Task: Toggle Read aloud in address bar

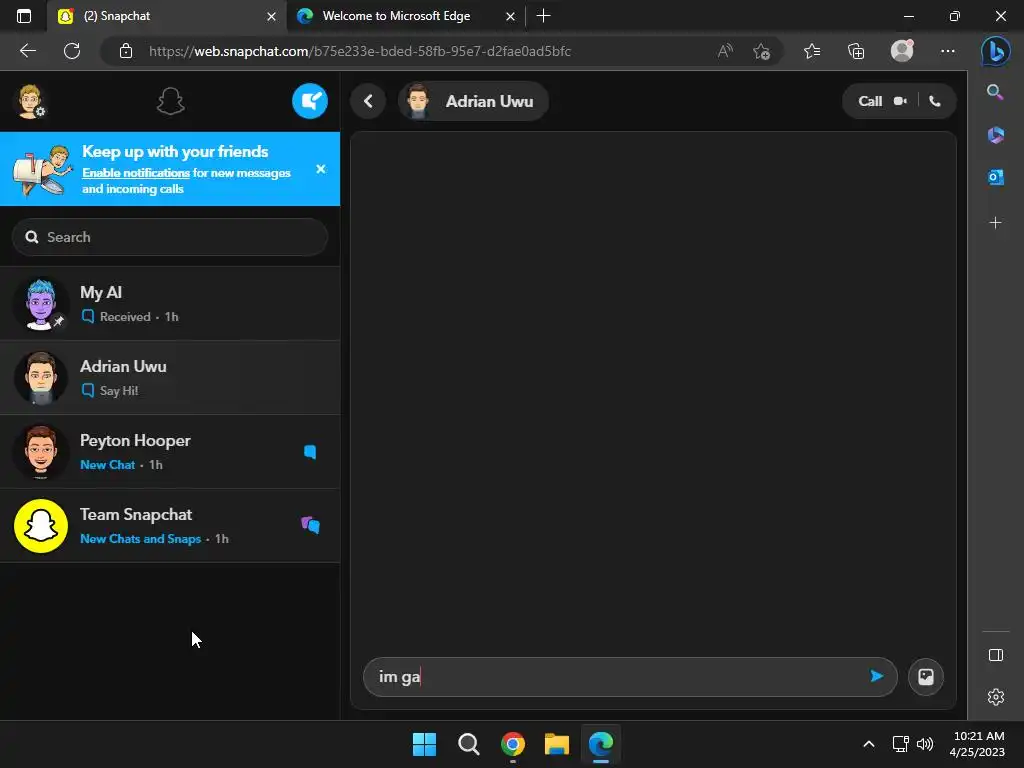Action: coord(725,51)
